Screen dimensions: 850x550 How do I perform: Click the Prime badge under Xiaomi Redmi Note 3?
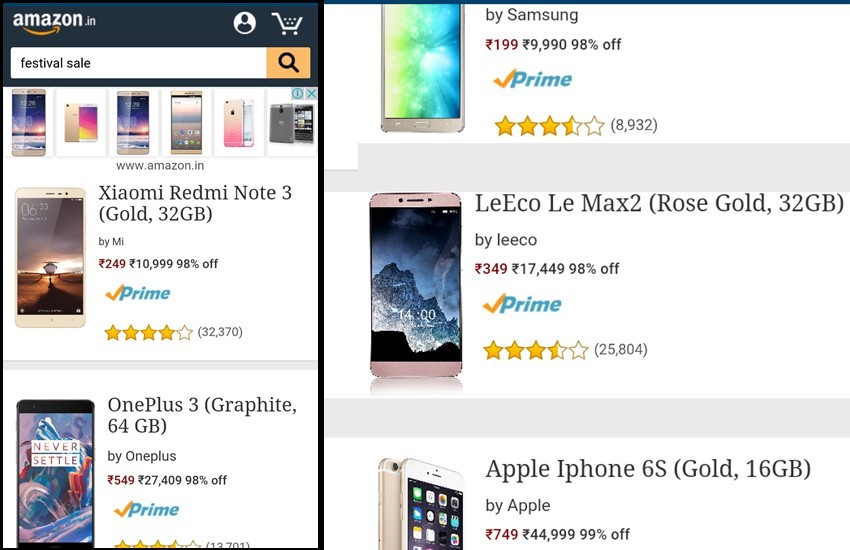click(x=138, y=293)
